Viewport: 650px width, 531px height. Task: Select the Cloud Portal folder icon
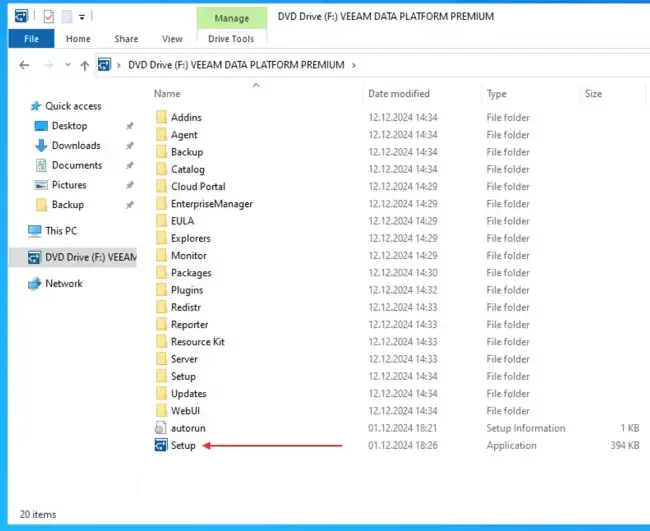click(x=161, y=187)
